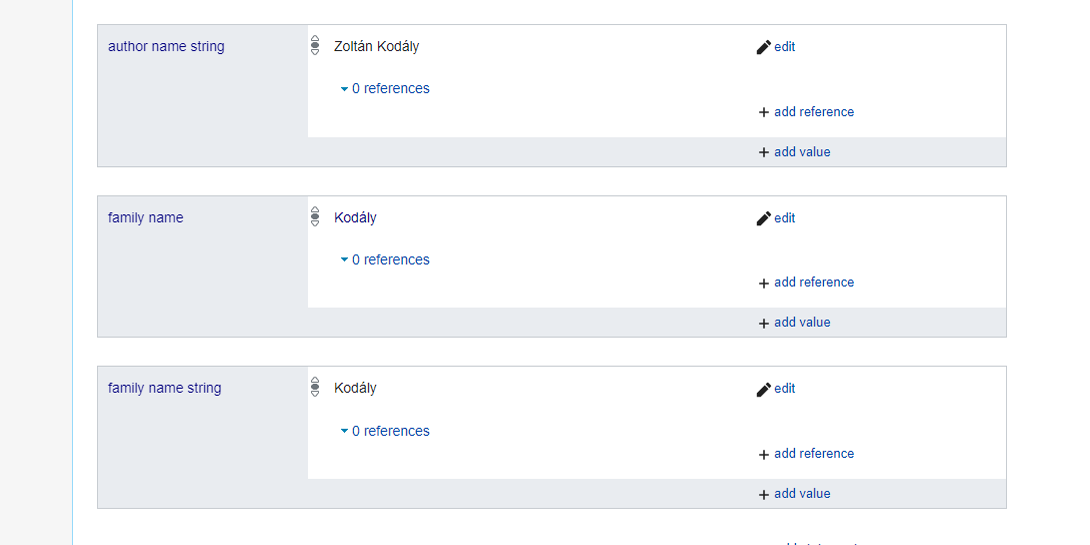
Task: Add a reference to the family name string statement
Action: click(x=813, y=454)
